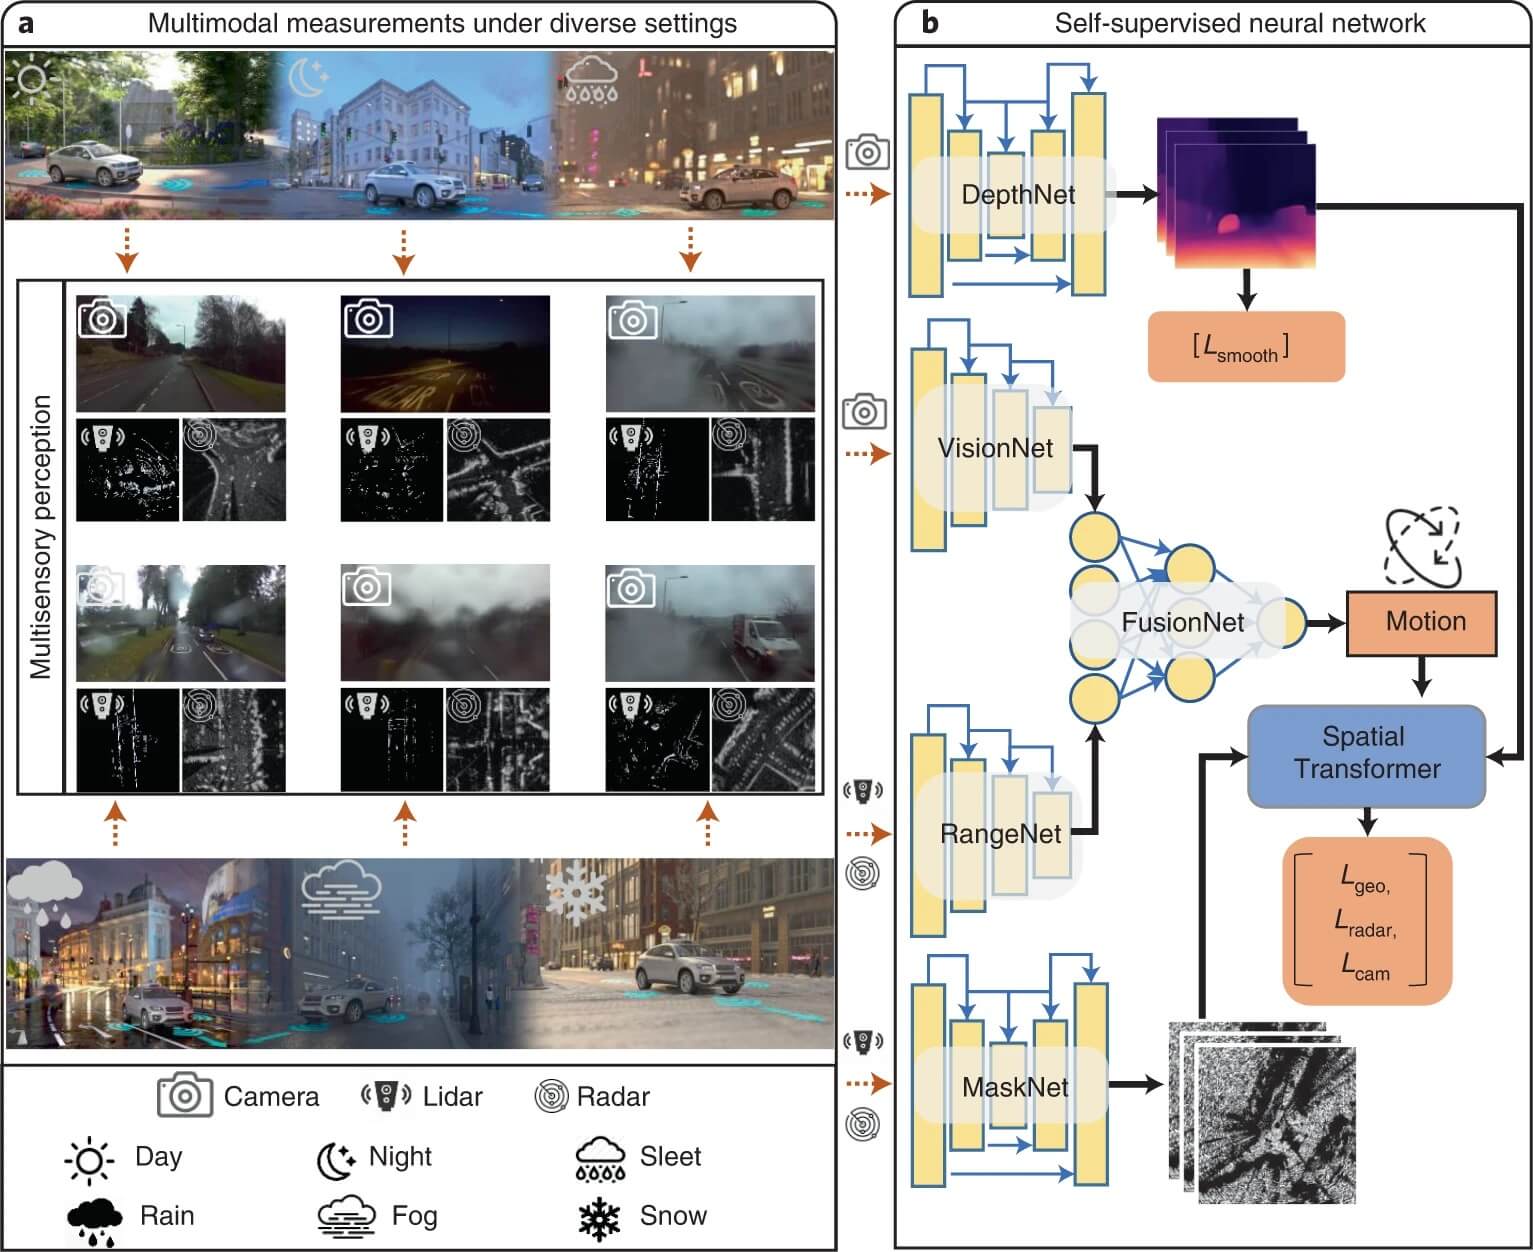Click the Rain cloud icon in the legend

95,1220
